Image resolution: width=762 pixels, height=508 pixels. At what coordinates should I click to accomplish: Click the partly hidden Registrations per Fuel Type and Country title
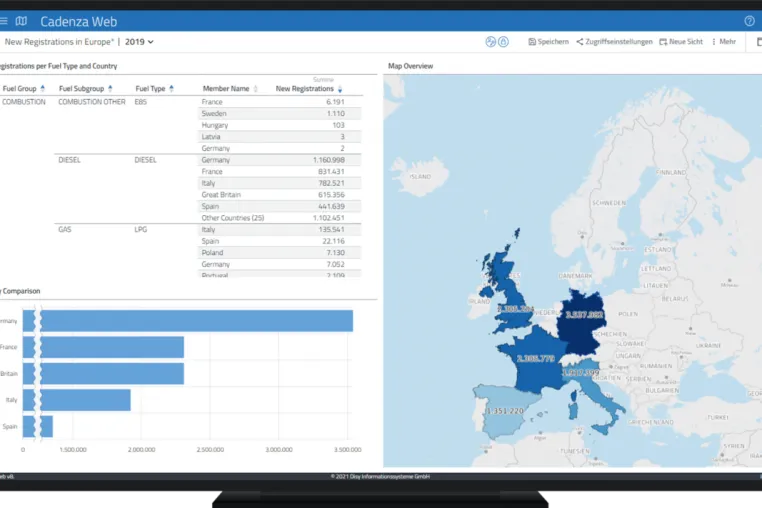58,66
